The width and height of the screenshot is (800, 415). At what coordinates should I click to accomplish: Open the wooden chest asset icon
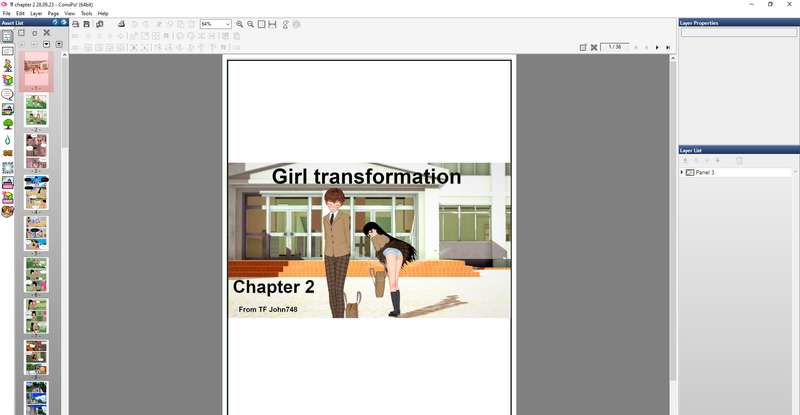7,211
